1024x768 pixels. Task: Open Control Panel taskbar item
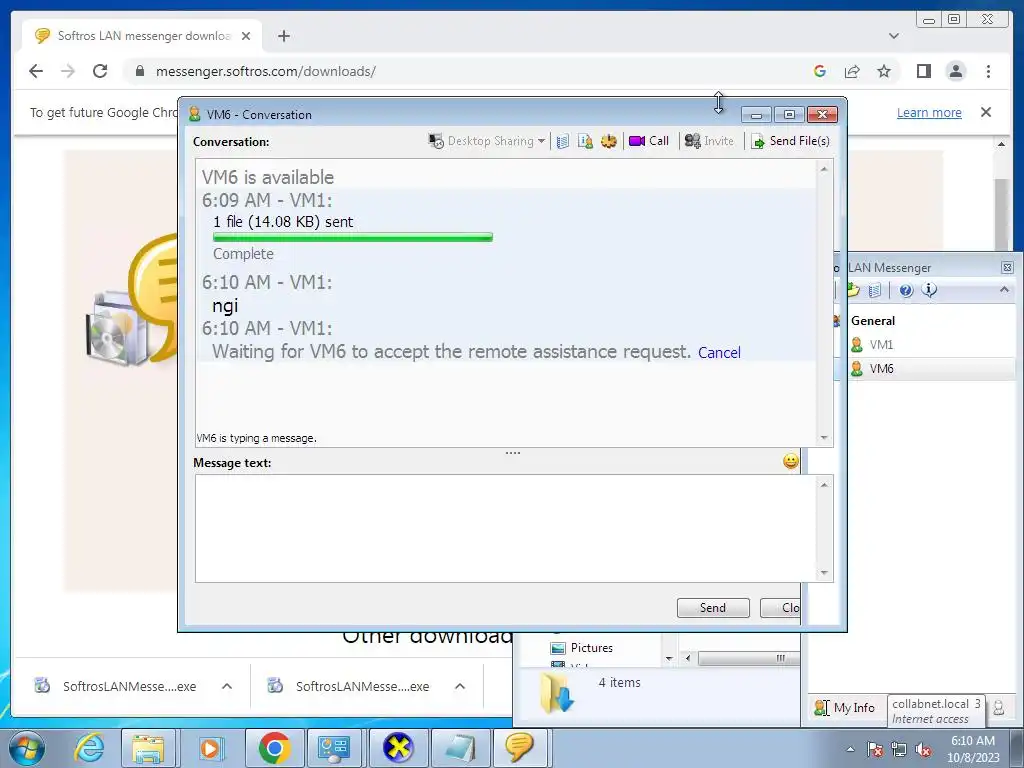(334, 748)
